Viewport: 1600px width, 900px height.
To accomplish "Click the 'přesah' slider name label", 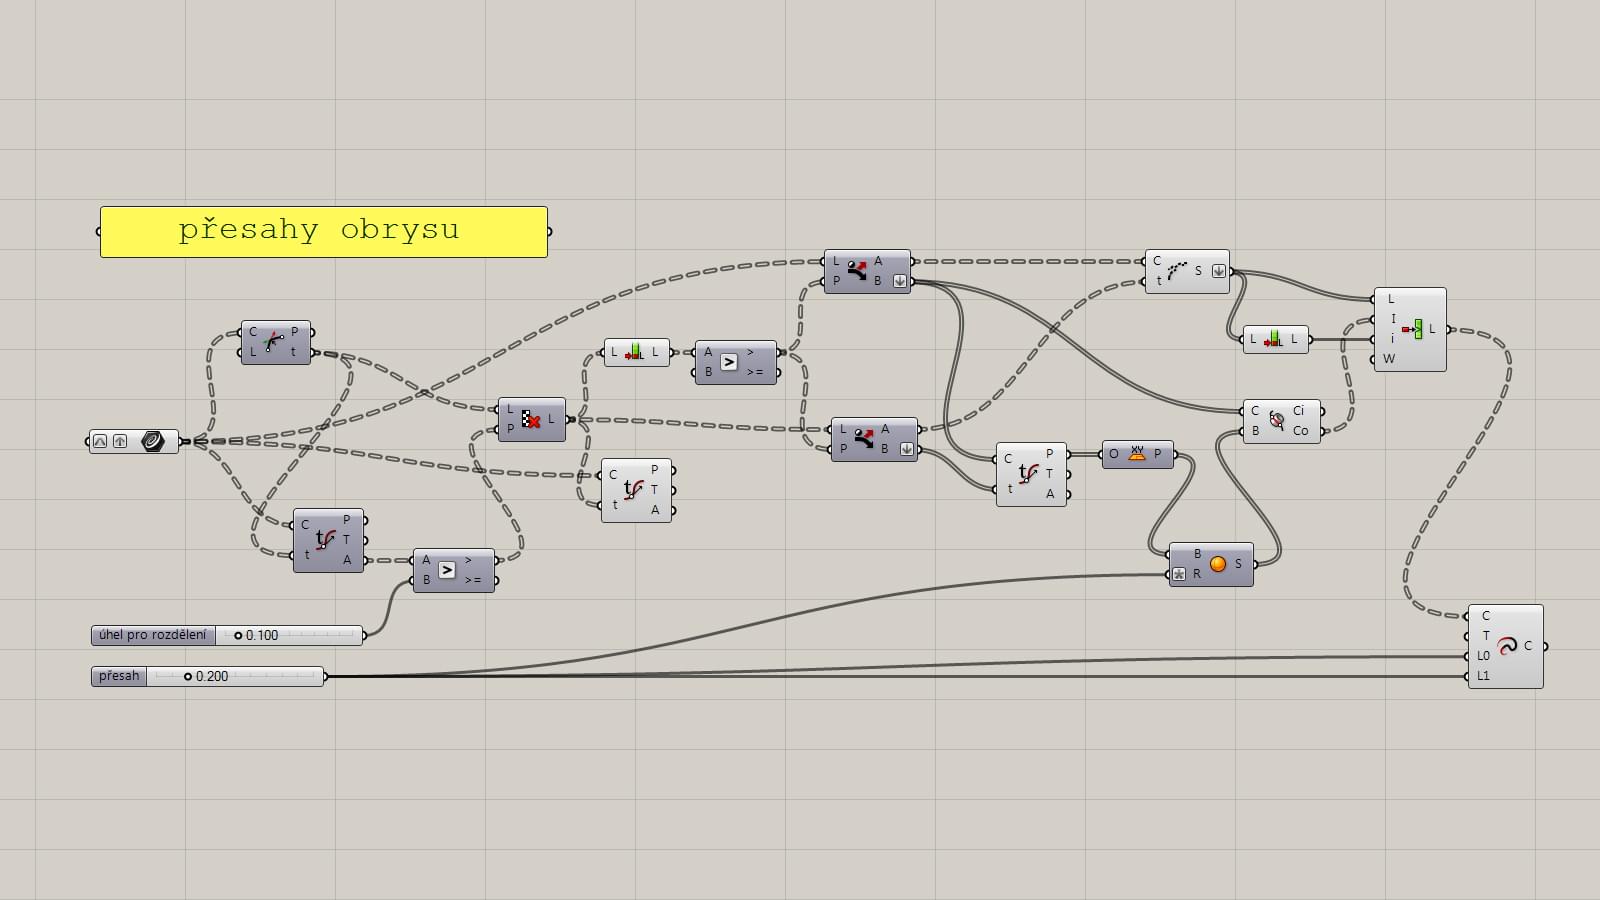I will tap(119, 676).
